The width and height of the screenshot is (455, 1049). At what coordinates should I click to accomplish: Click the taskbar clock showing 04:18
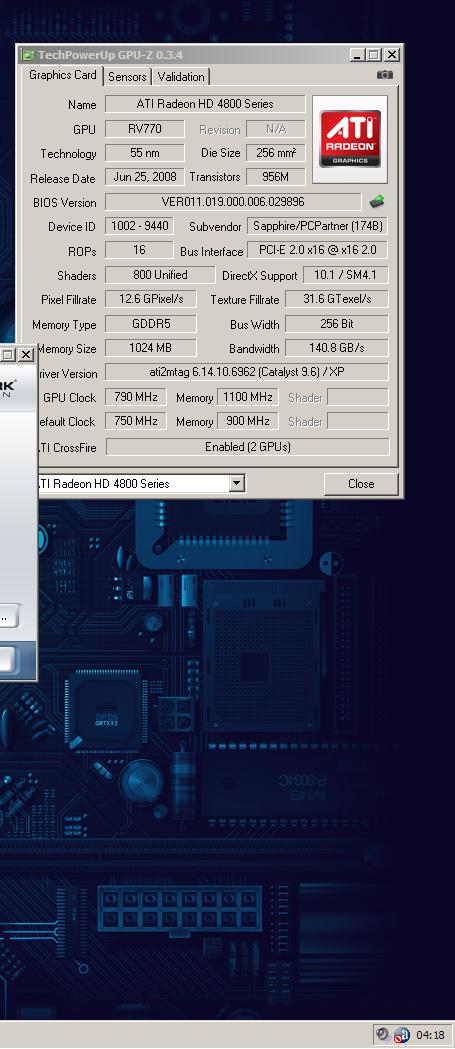point(430,1035)
